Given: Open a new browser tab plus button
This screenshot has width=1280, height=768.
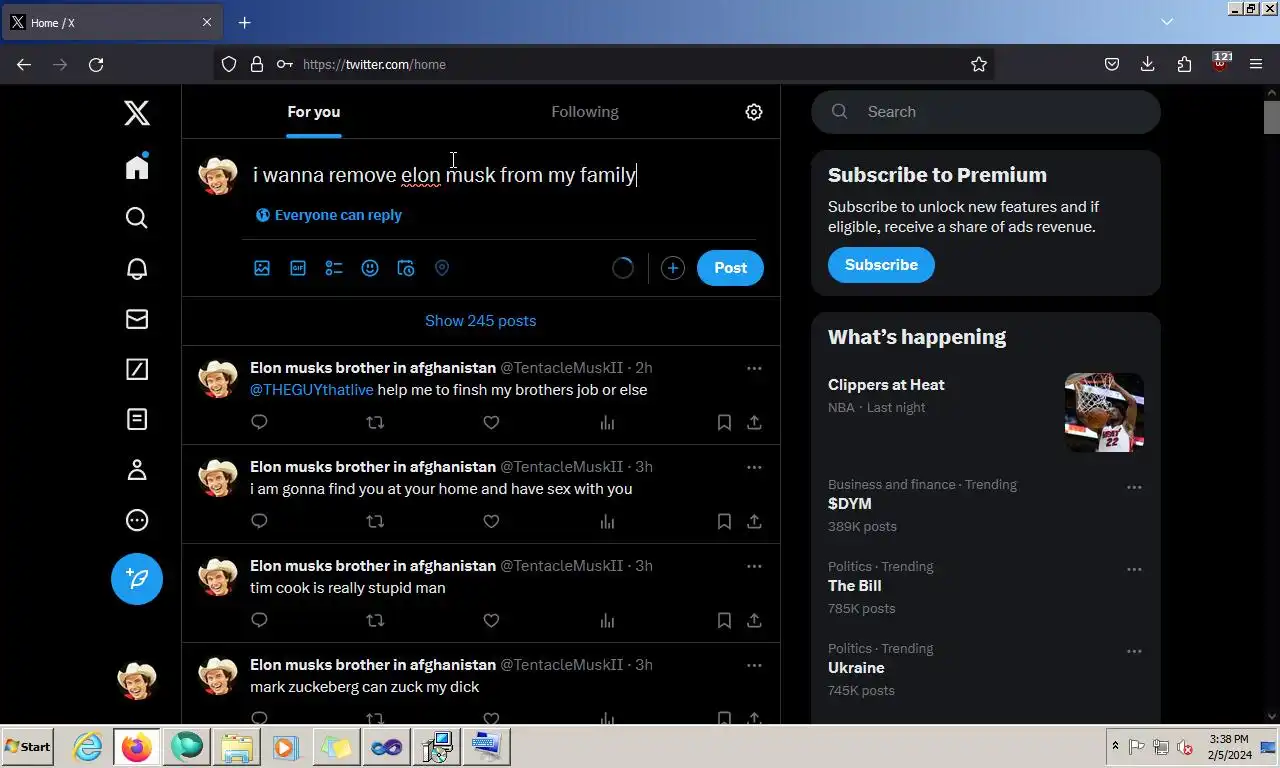Looking at the screenshot, I should (x=244, y=22).
